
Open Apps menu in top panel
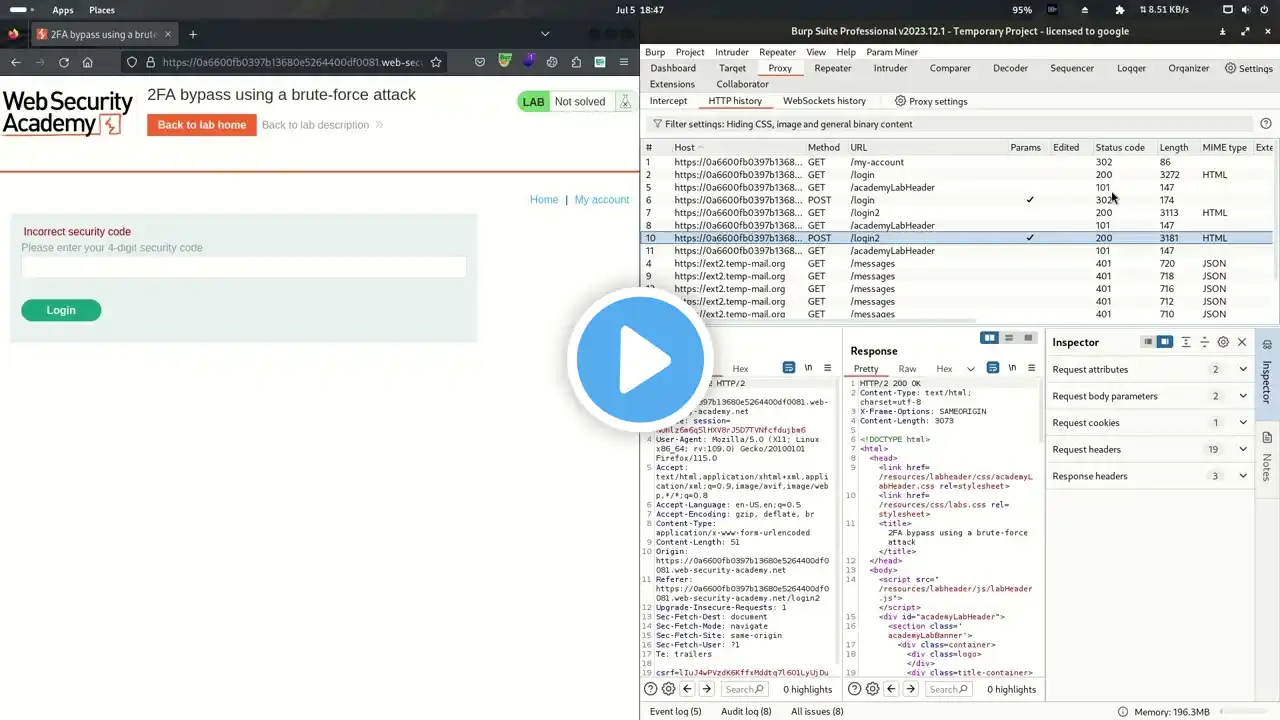point(63,10)
